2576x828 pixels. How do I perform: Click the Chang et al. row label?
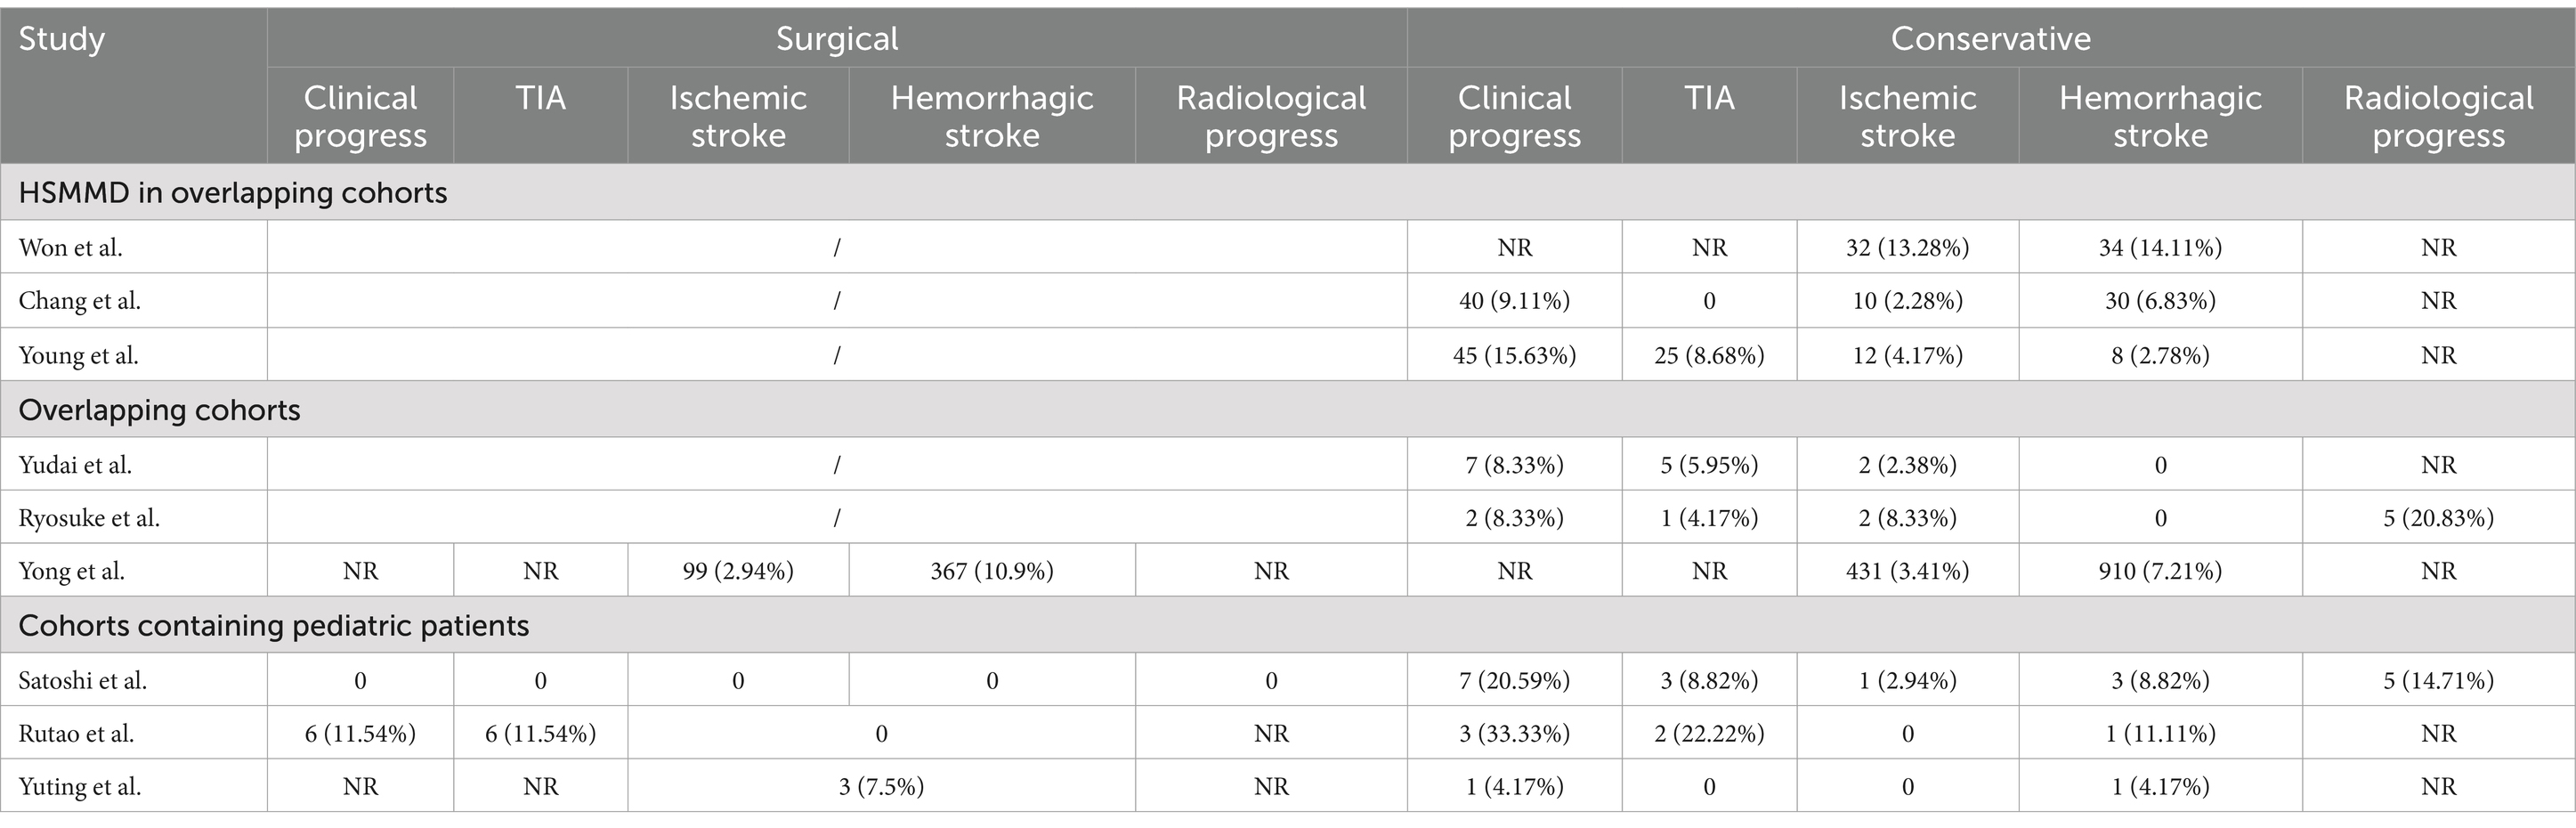click(79, 301)
